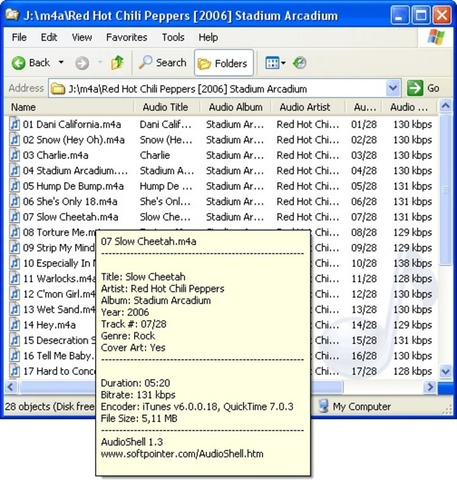Screen dimensions: 457x480
Task: Click 'Dani Calif...' audio title cell
Action: point(166,124)
